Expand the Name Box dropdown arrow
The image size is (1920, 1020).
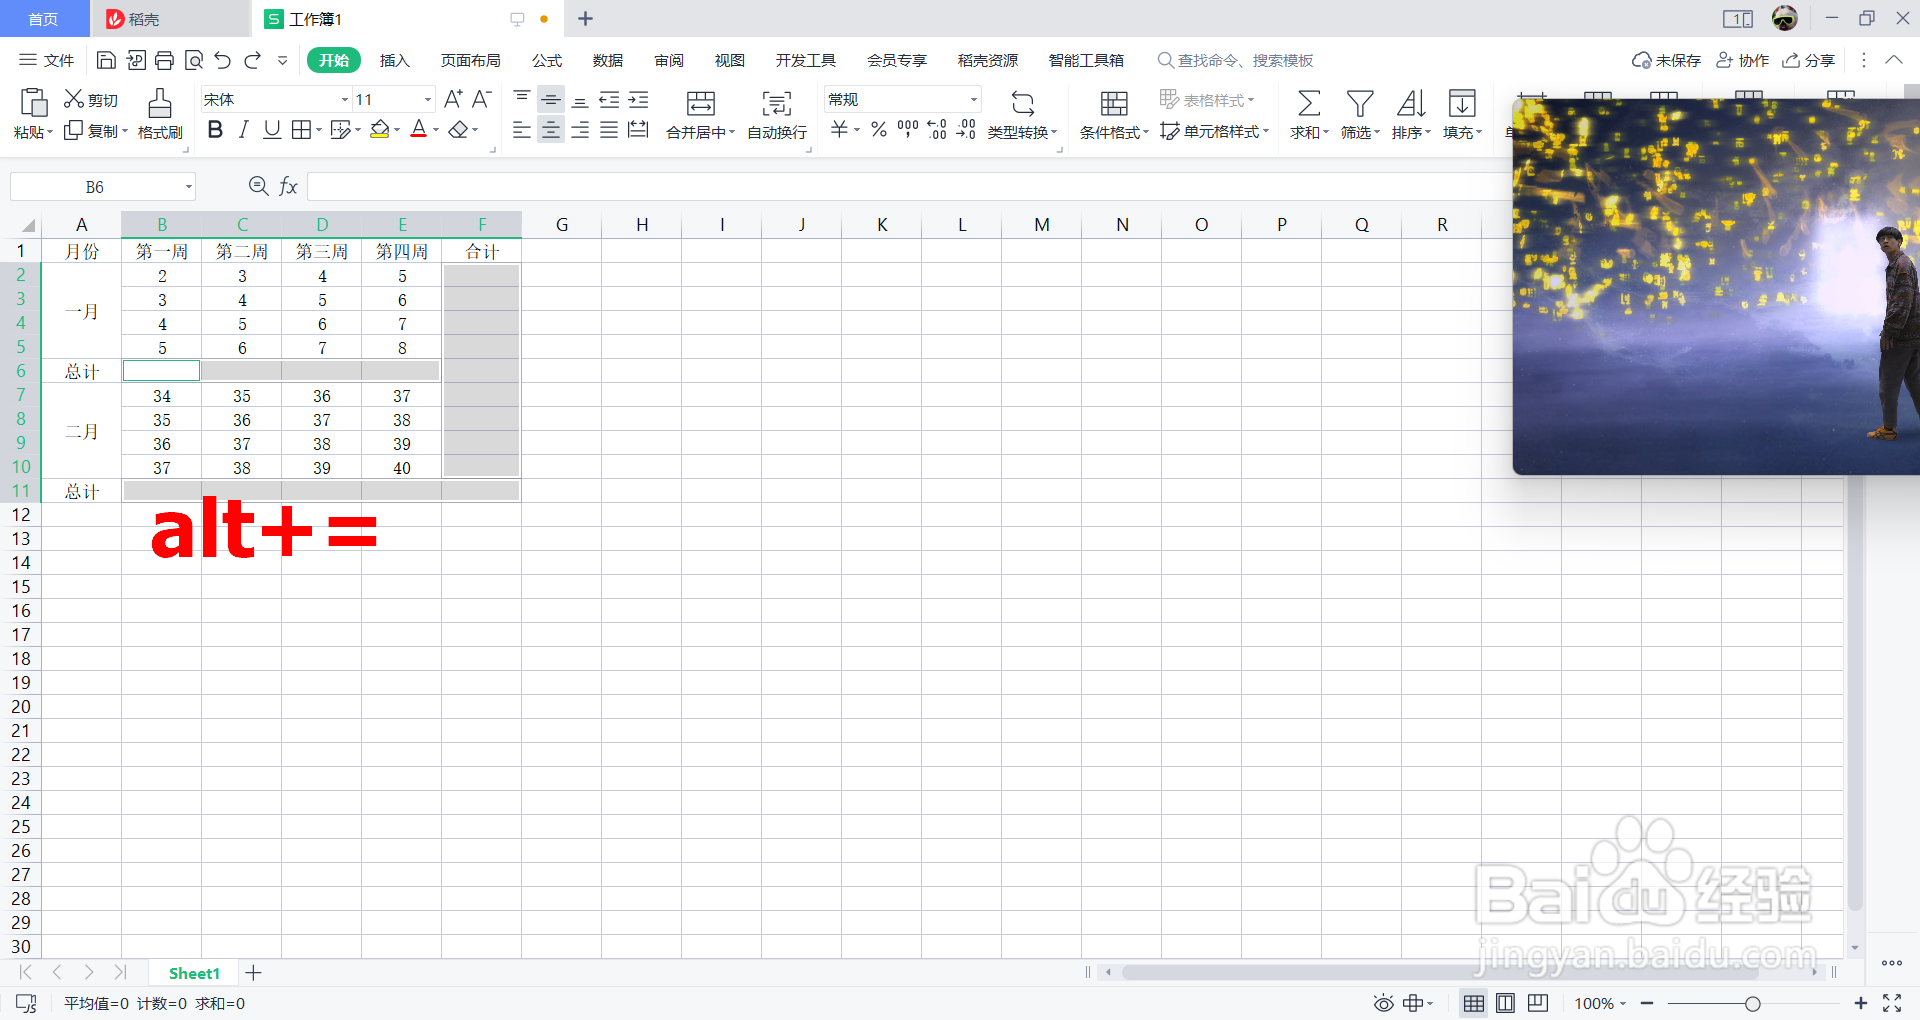click(188, 187)
